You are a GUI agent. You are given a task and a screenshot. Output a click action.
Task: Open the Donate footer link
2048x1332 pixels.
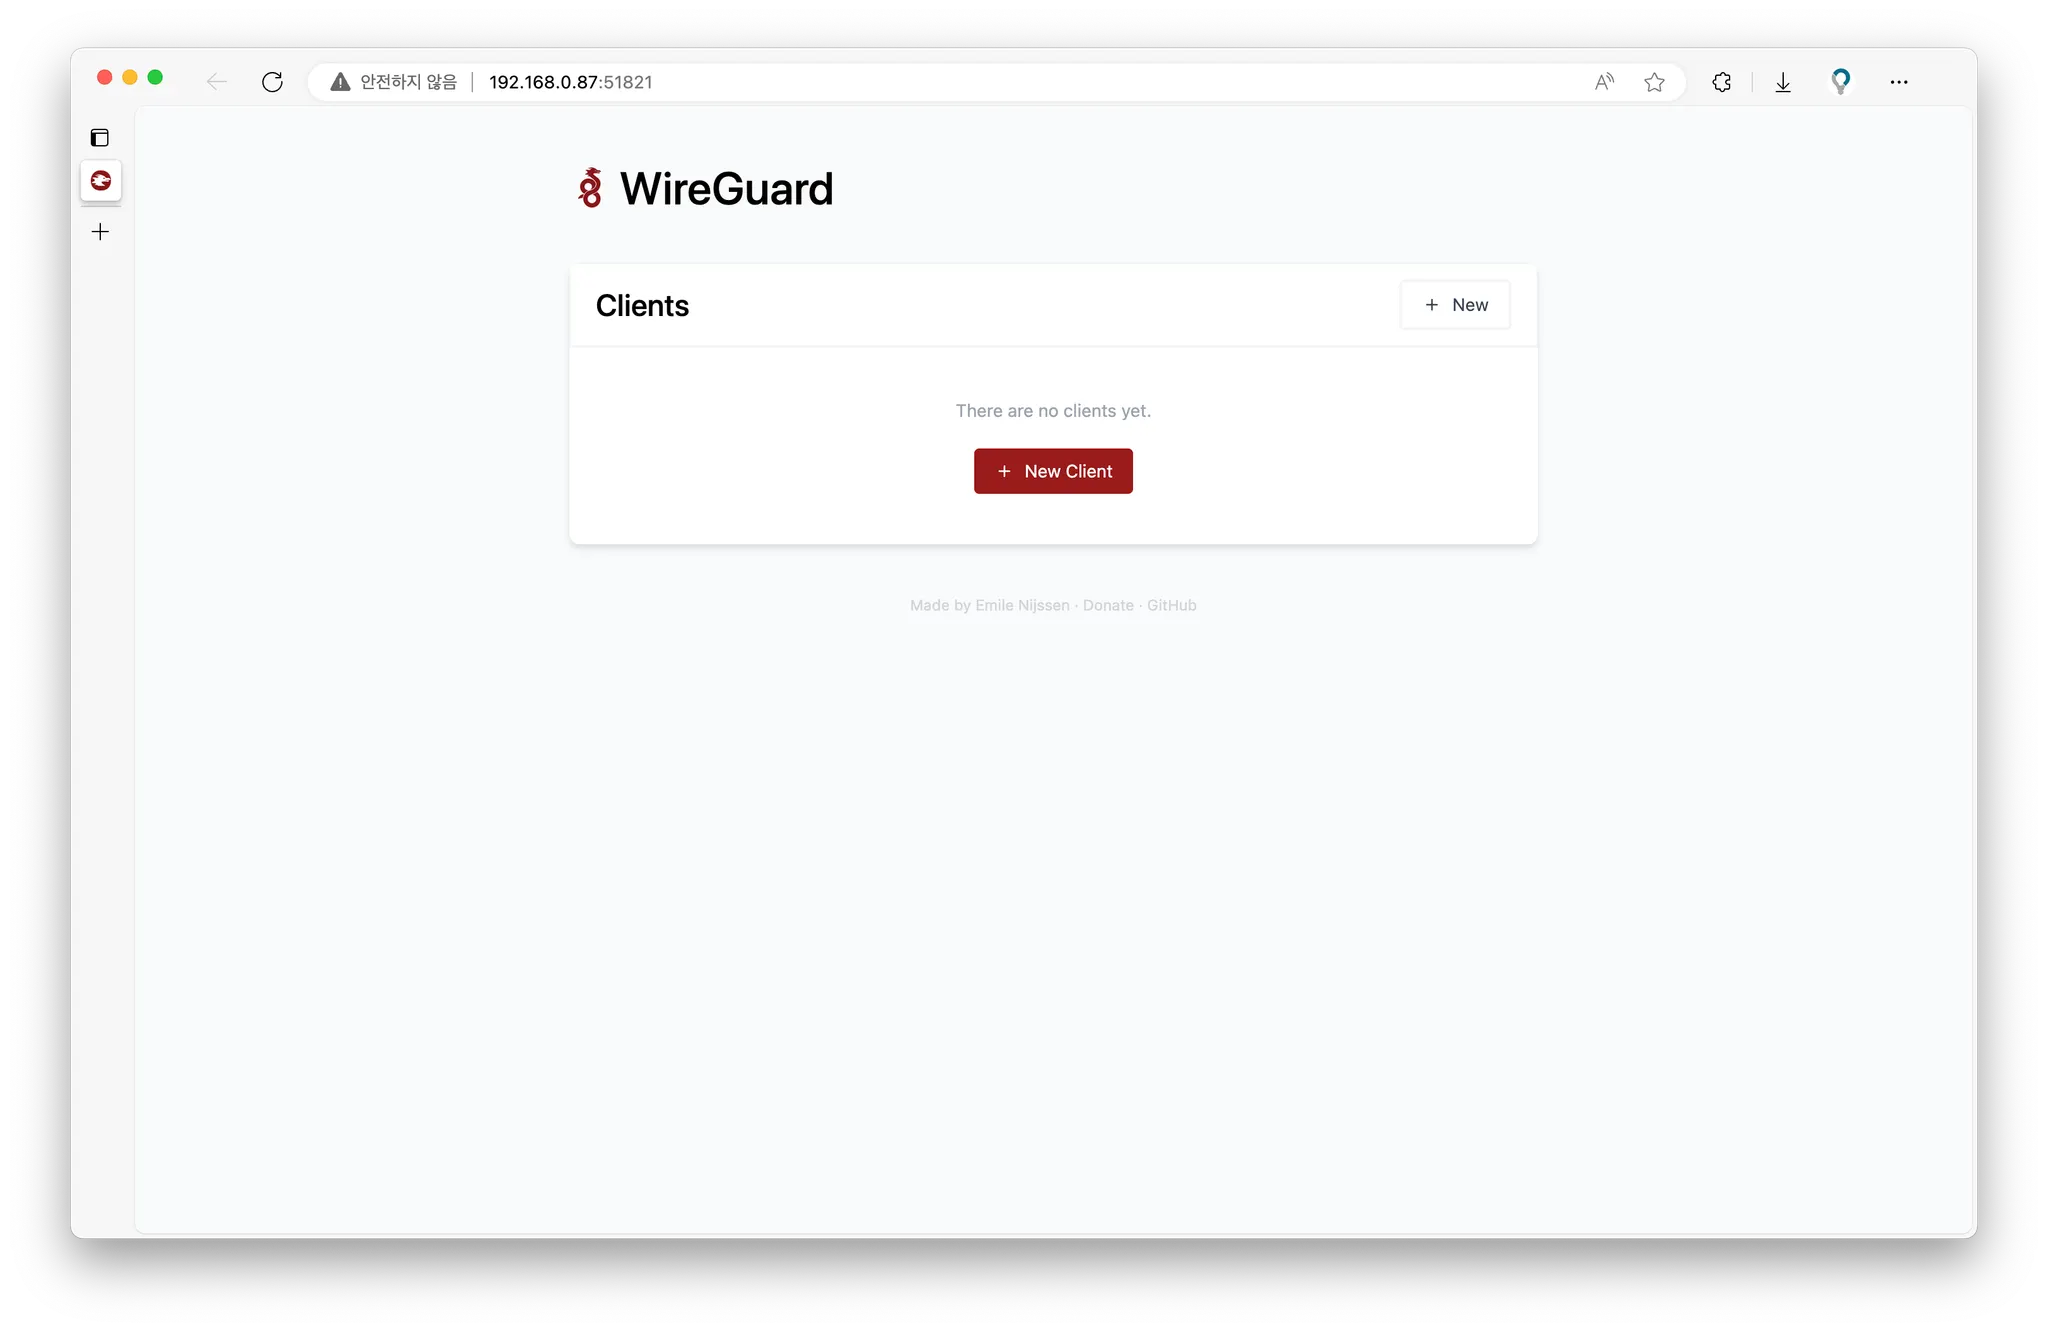[1108, 605]
